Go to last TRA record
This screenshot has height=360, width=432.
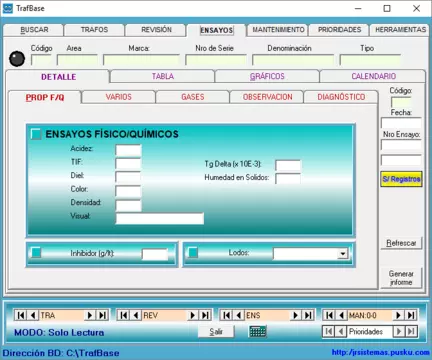click(102, 315)
